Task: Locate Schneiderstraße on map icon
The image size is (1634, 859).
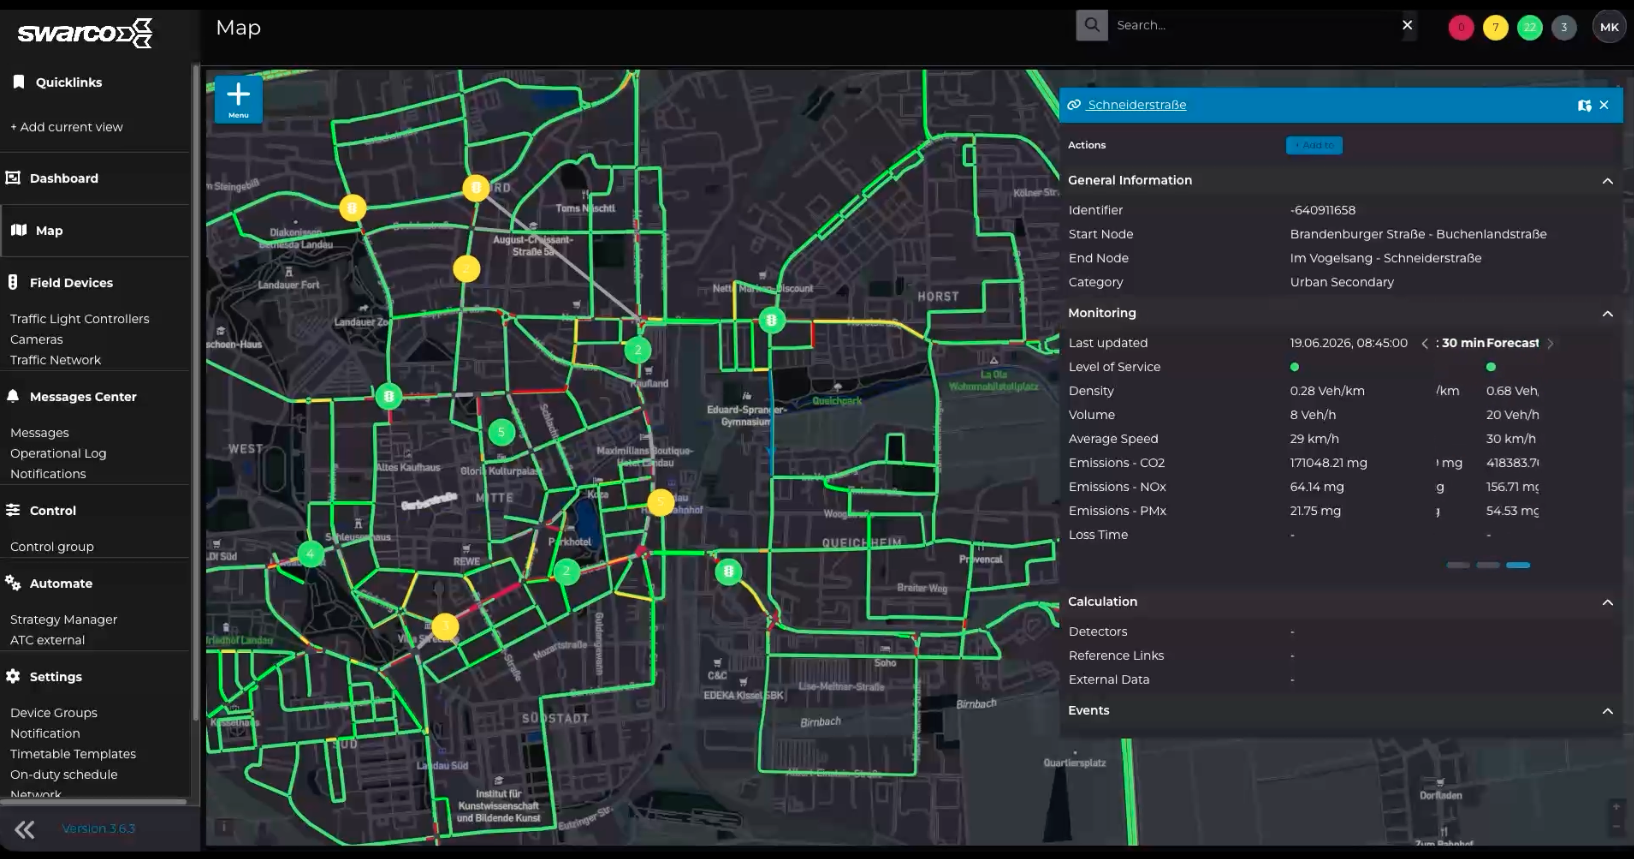Action: tap(1584, 105)
